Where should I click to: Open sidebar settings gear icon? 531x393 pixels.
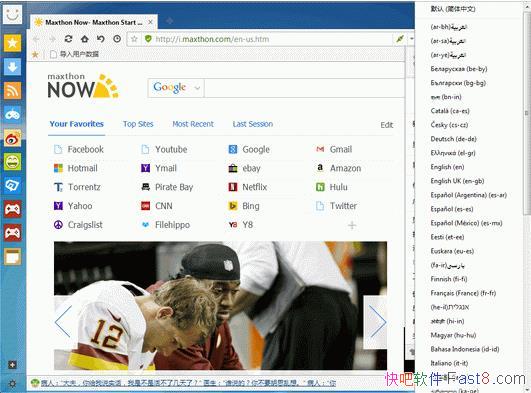point(12,384)
